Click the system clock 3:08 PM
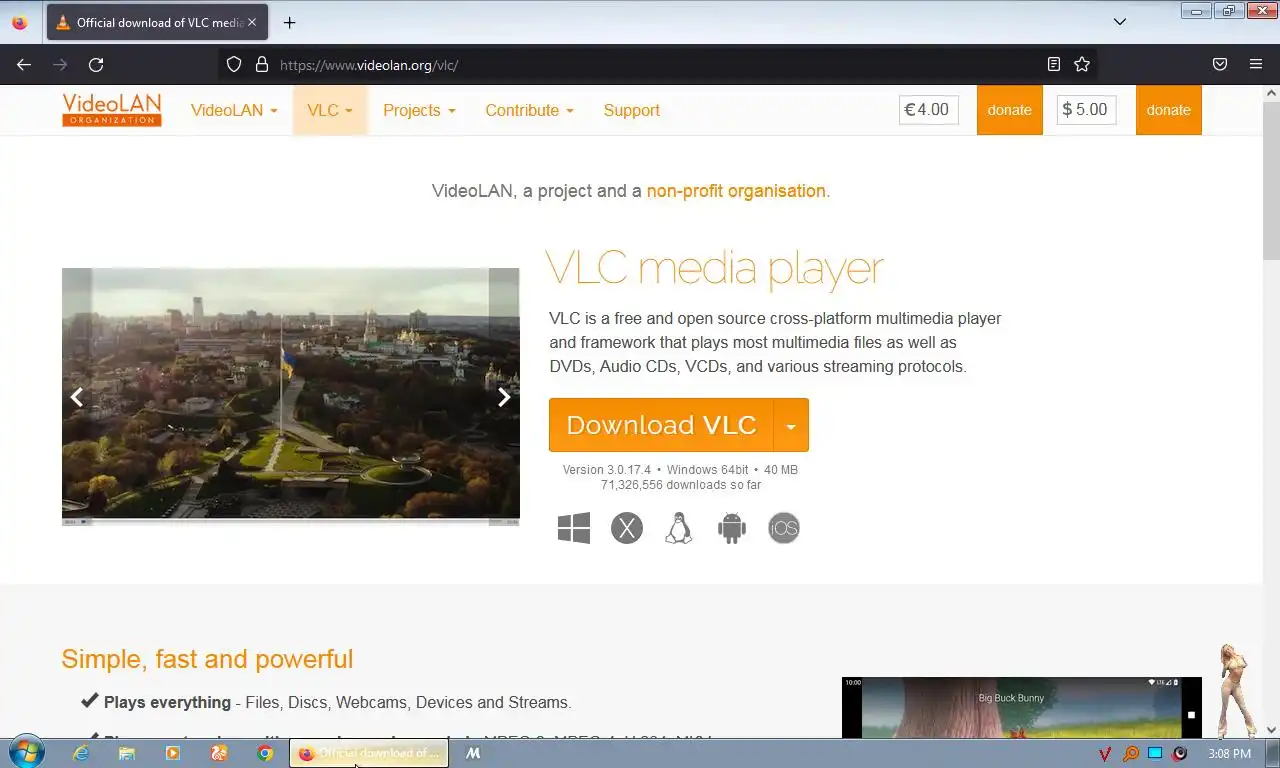 pos(1229,753)
